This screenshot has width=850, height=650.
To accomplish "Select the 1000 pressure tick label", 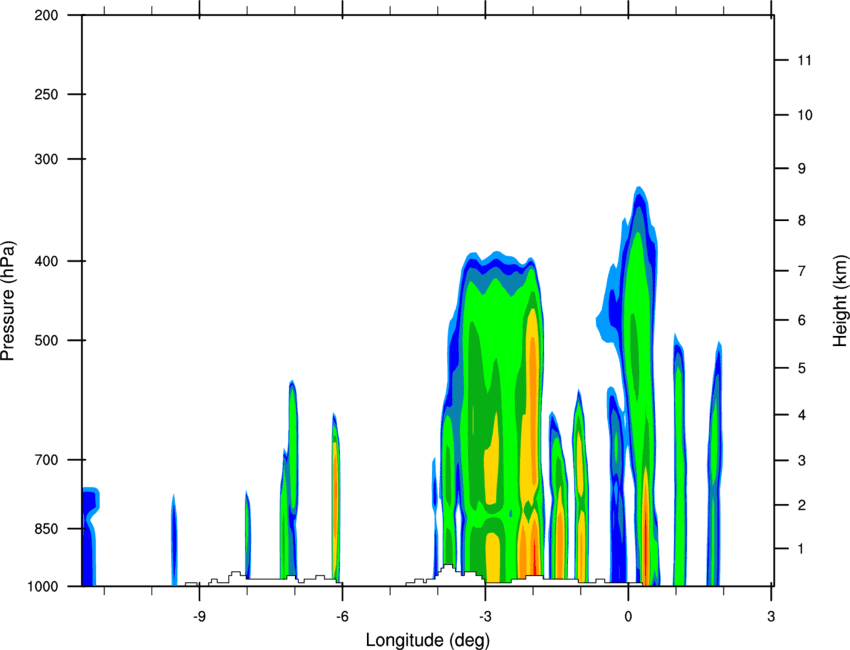I will click(43, 586).
